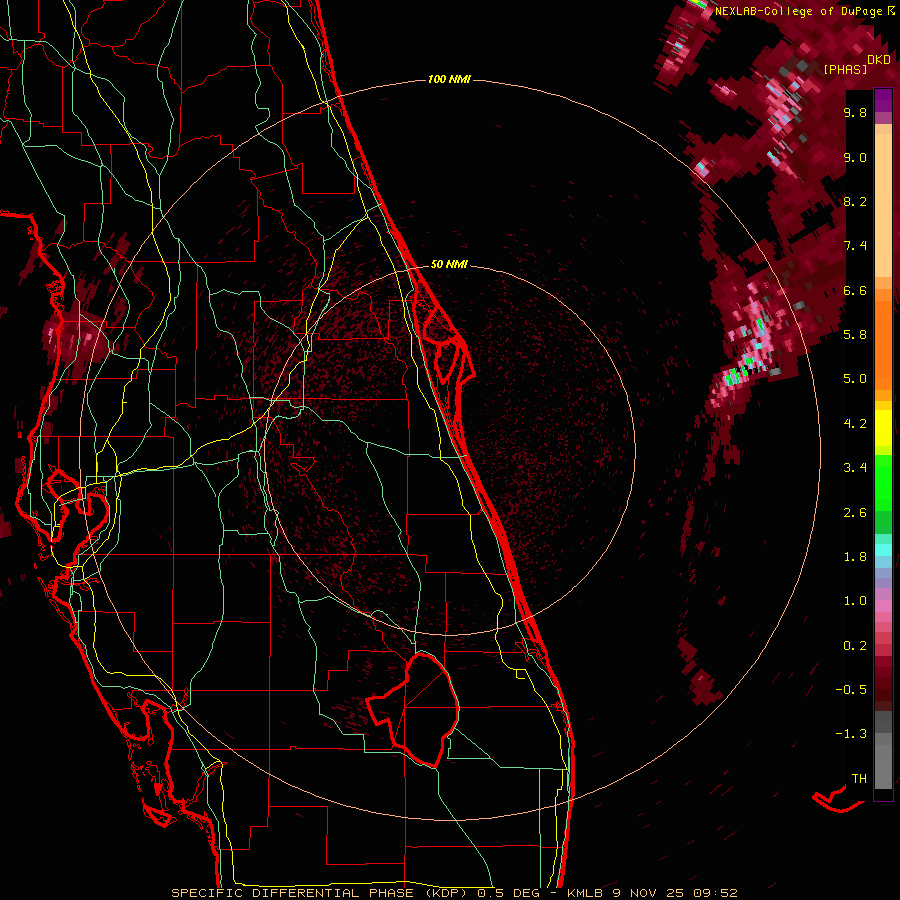This screenshot has height=900, width=900.
Task: Click the 1.0 value on color scale
Action: 855,601
